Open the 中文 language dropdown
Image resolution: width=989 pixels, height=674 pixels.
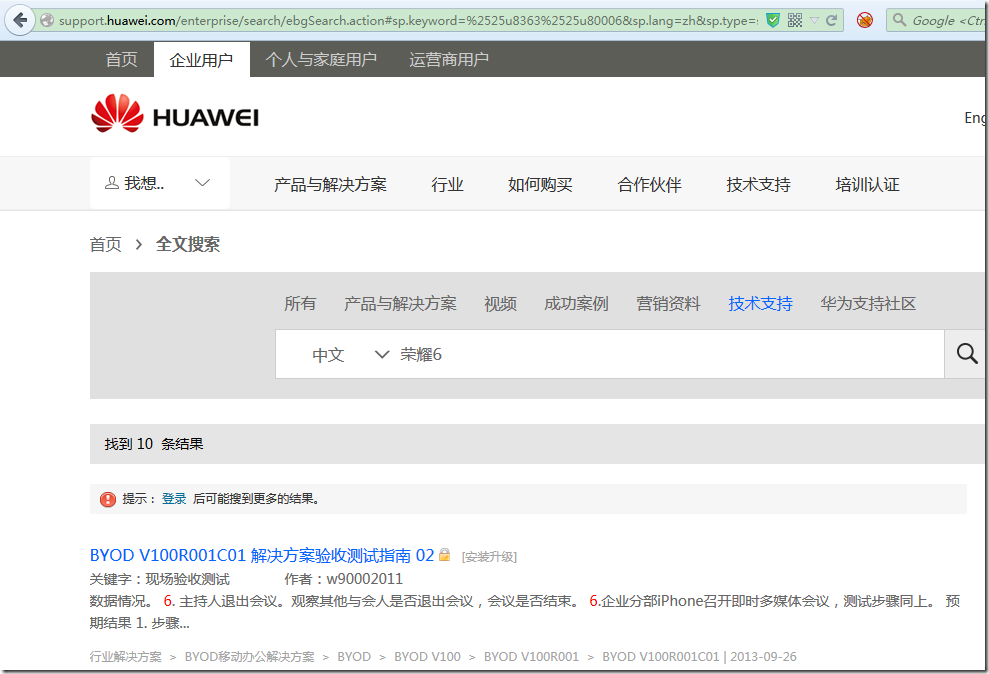350,354
